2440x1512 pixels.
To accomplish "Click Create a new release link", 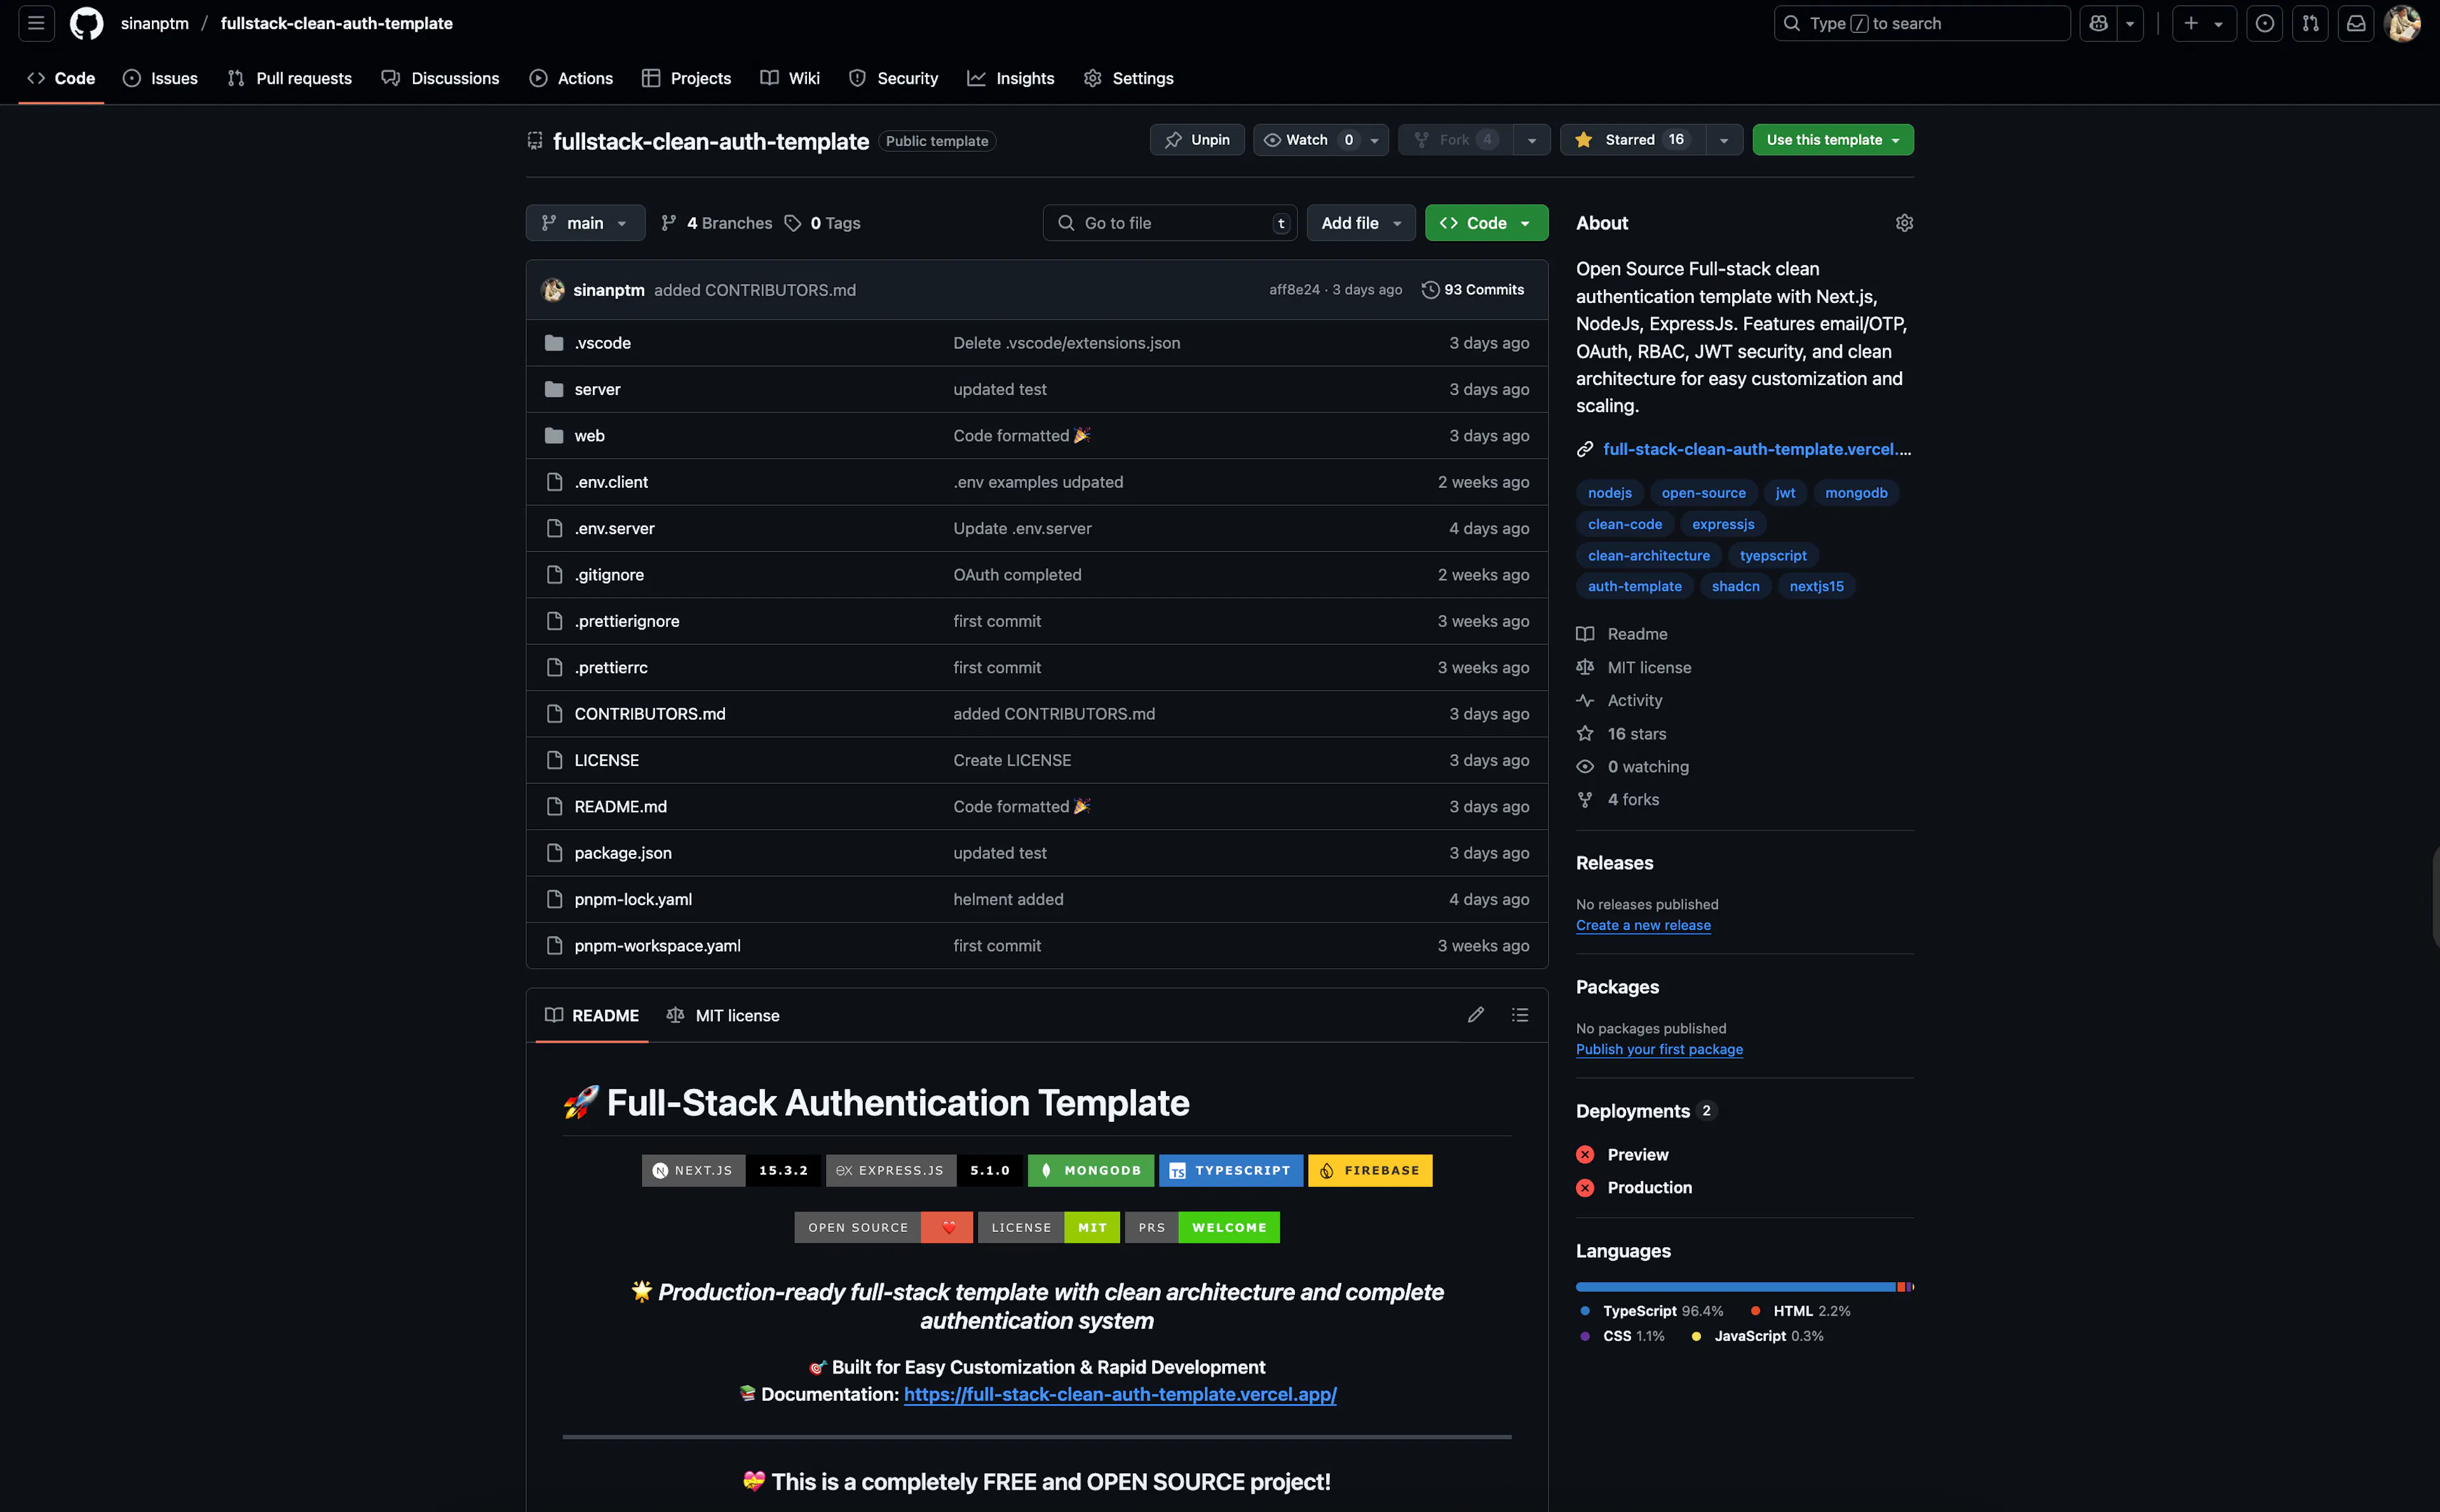I will [1643, 925].
